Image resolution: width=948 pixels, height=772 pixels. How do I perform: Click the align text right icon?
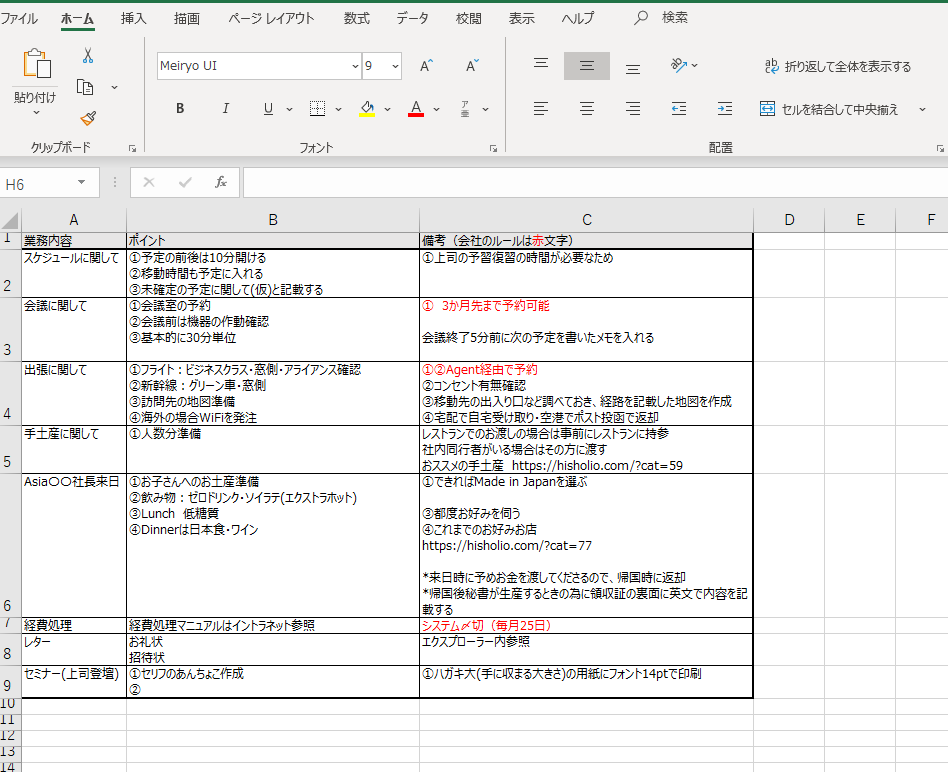(x=633, y=109)
